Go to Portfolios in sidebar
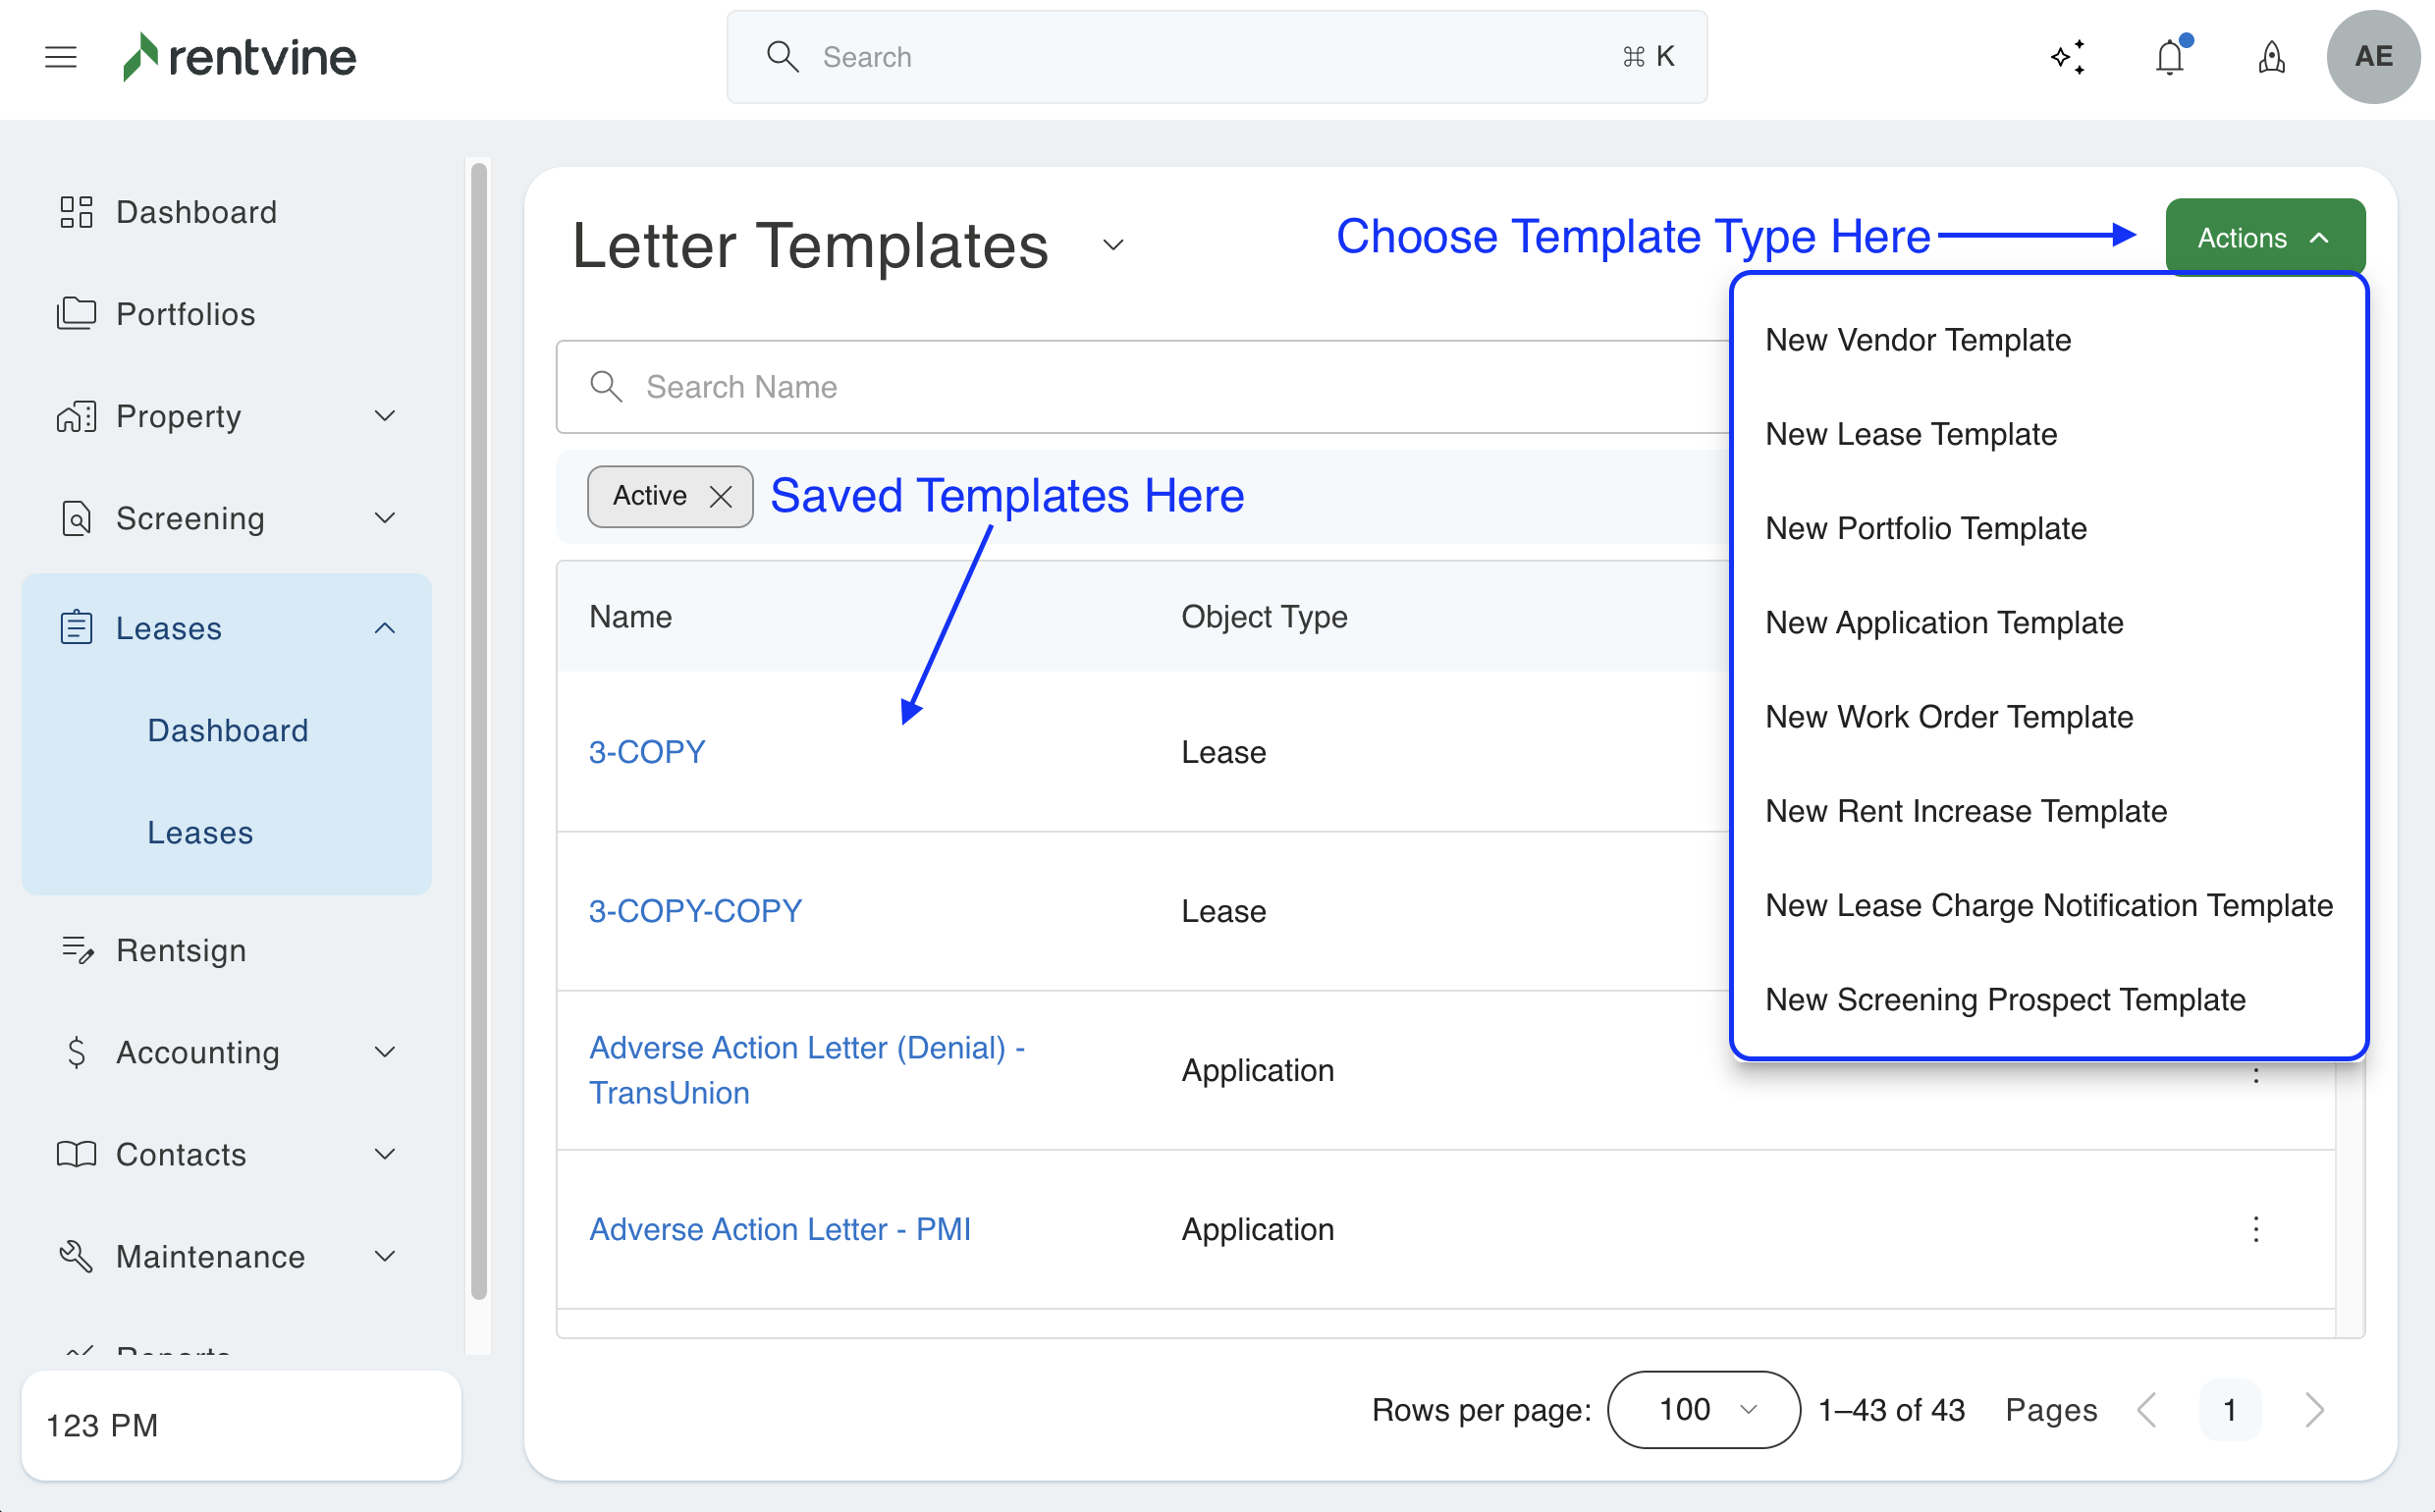This screenshot has width=2435, height=1512. (x=185, y=314)
